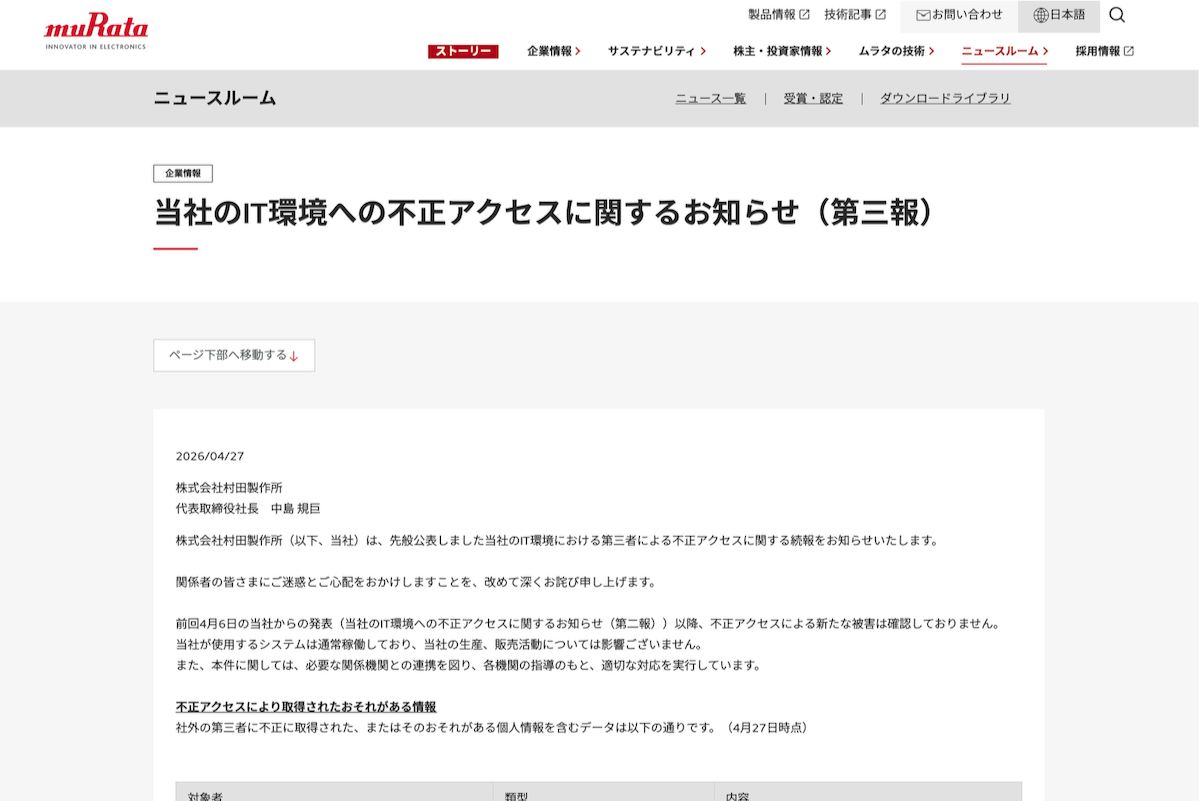Open the 日本語 language selector

coord(1059,16)
